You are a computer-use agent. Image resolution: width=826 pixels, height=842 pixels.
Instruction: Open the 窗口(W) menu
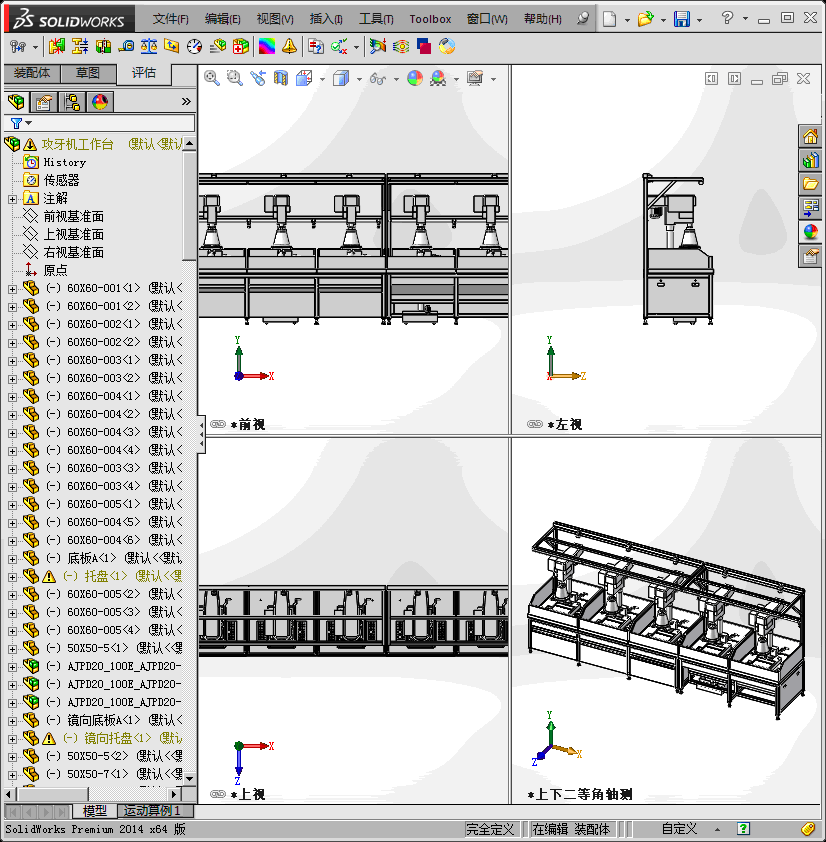click(x=487, y=19)
